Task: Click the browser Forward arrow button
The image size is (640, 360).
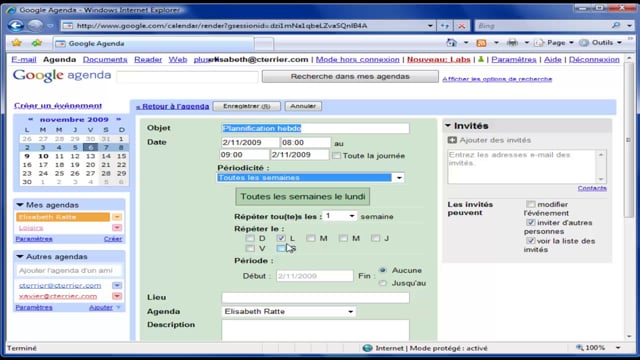Action: [36, 26]
